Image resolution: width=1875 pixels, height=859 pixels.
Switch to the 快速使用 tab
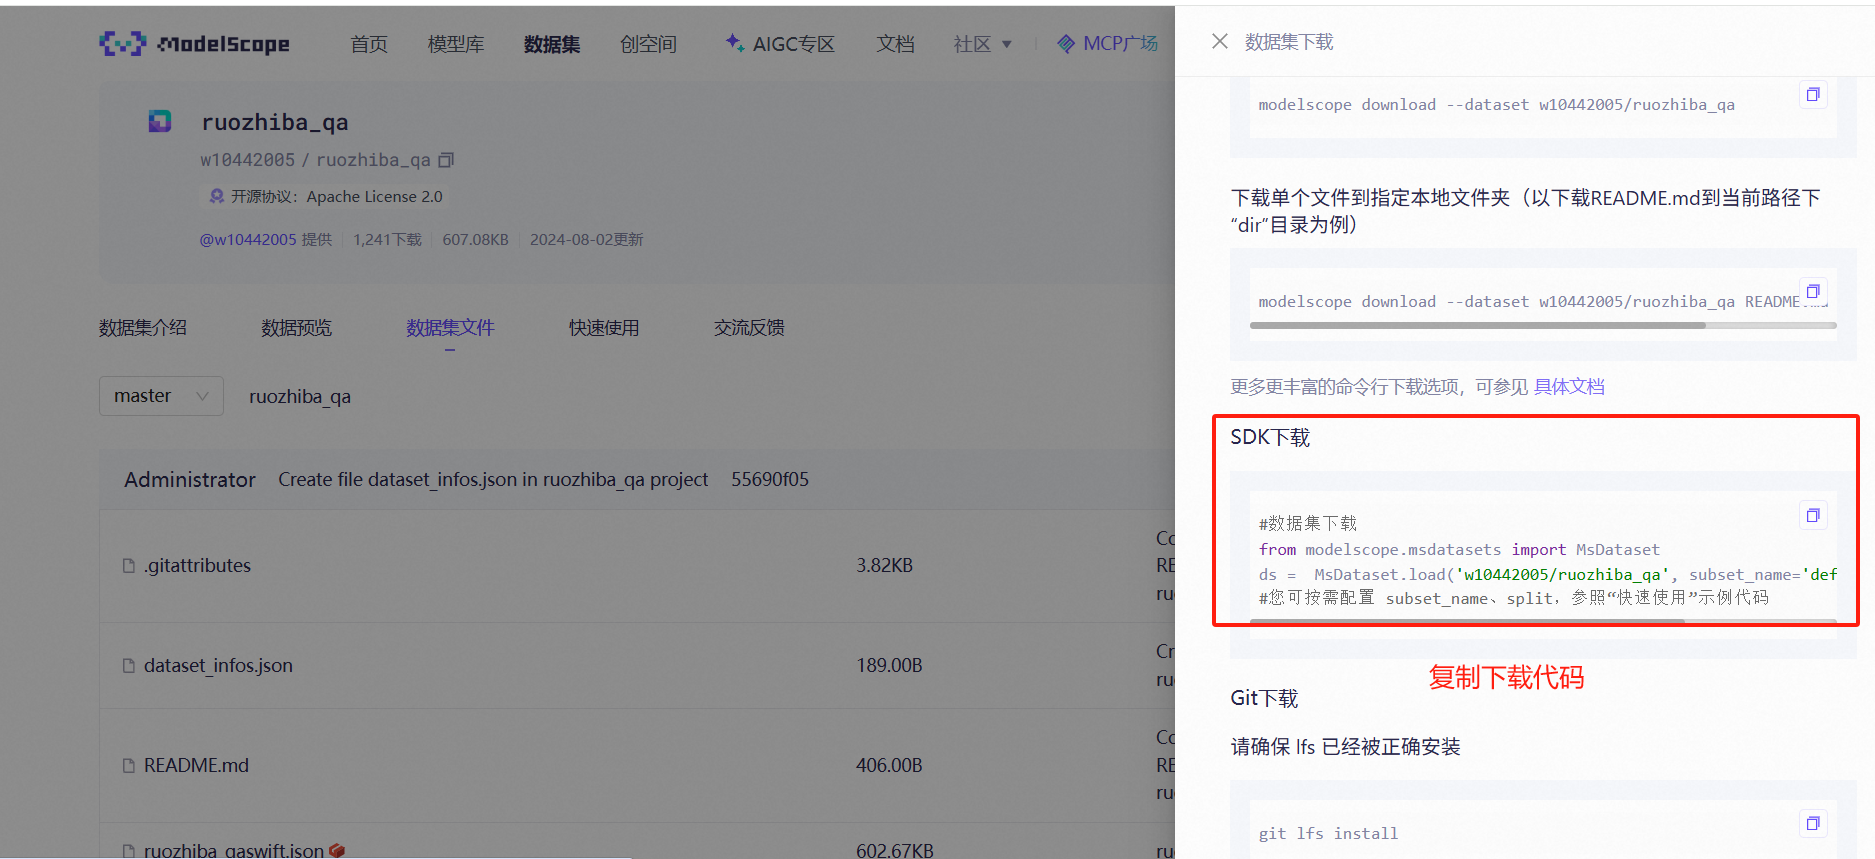click(x=604, y=328)
